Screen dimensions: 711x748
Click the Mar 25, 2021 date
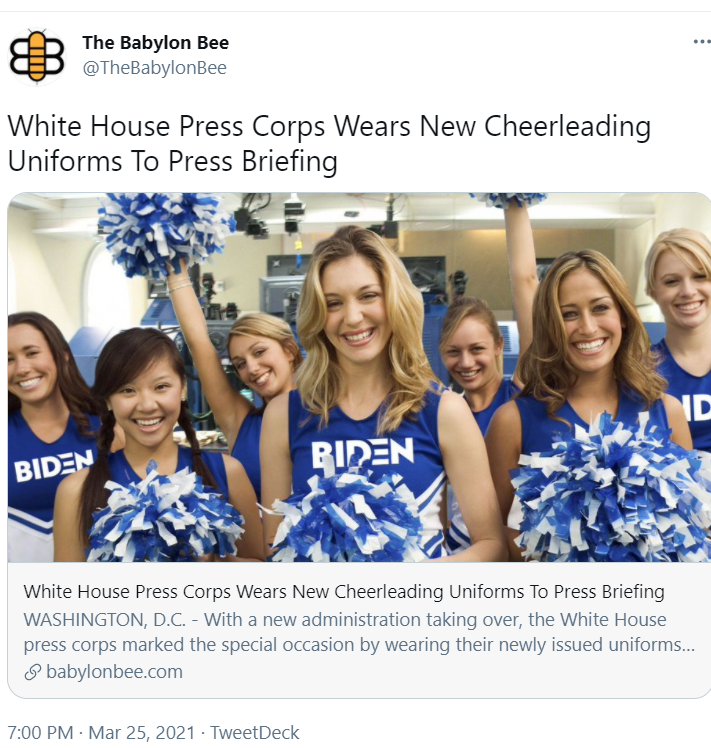142,732
